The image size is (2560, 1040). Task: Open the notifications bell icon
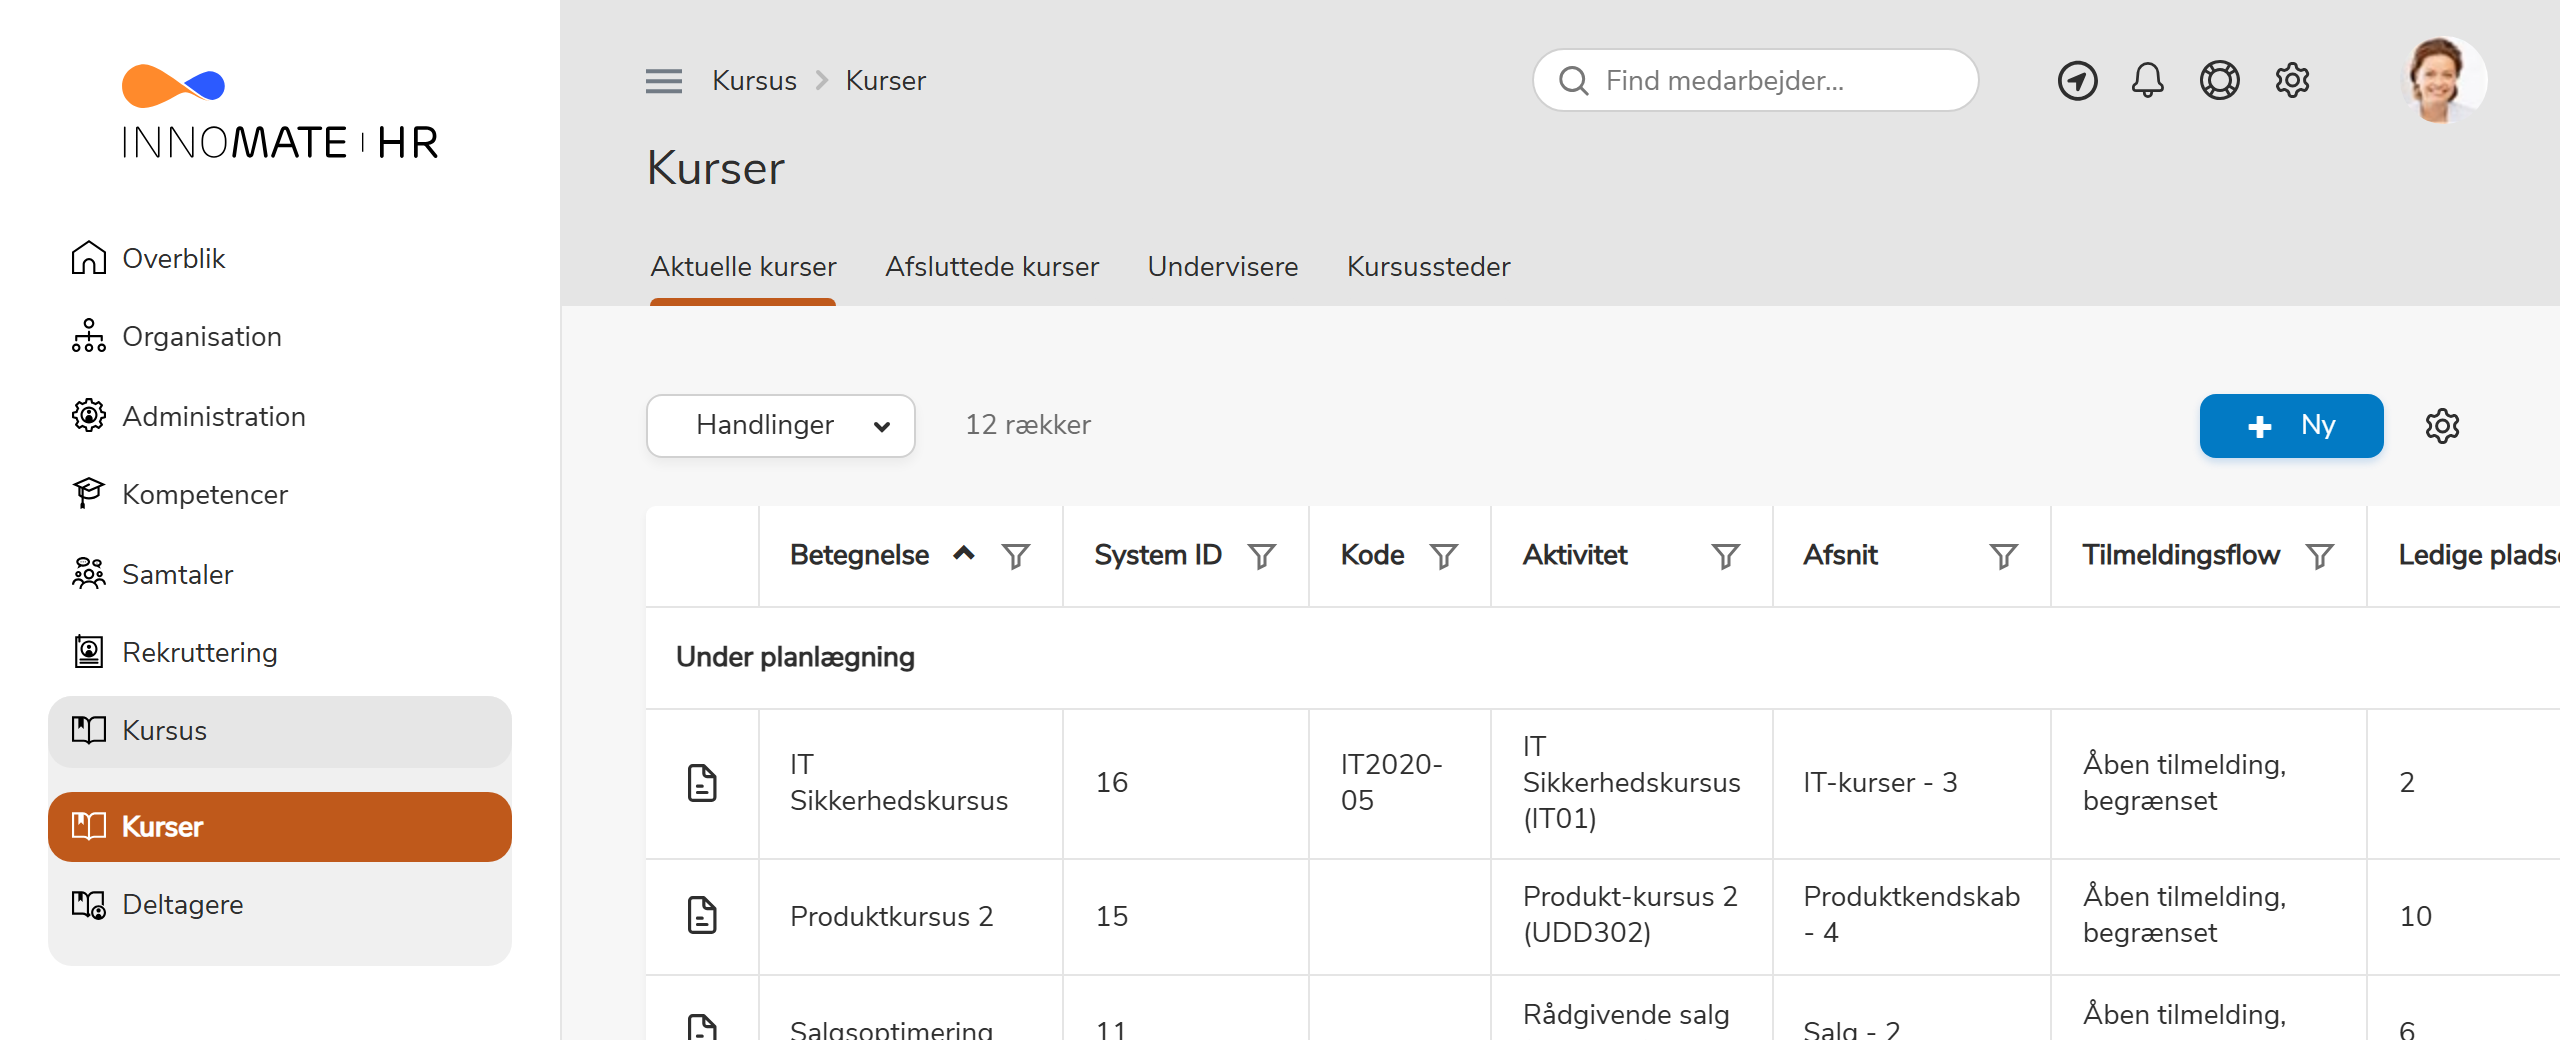[x=2147, y=80]
